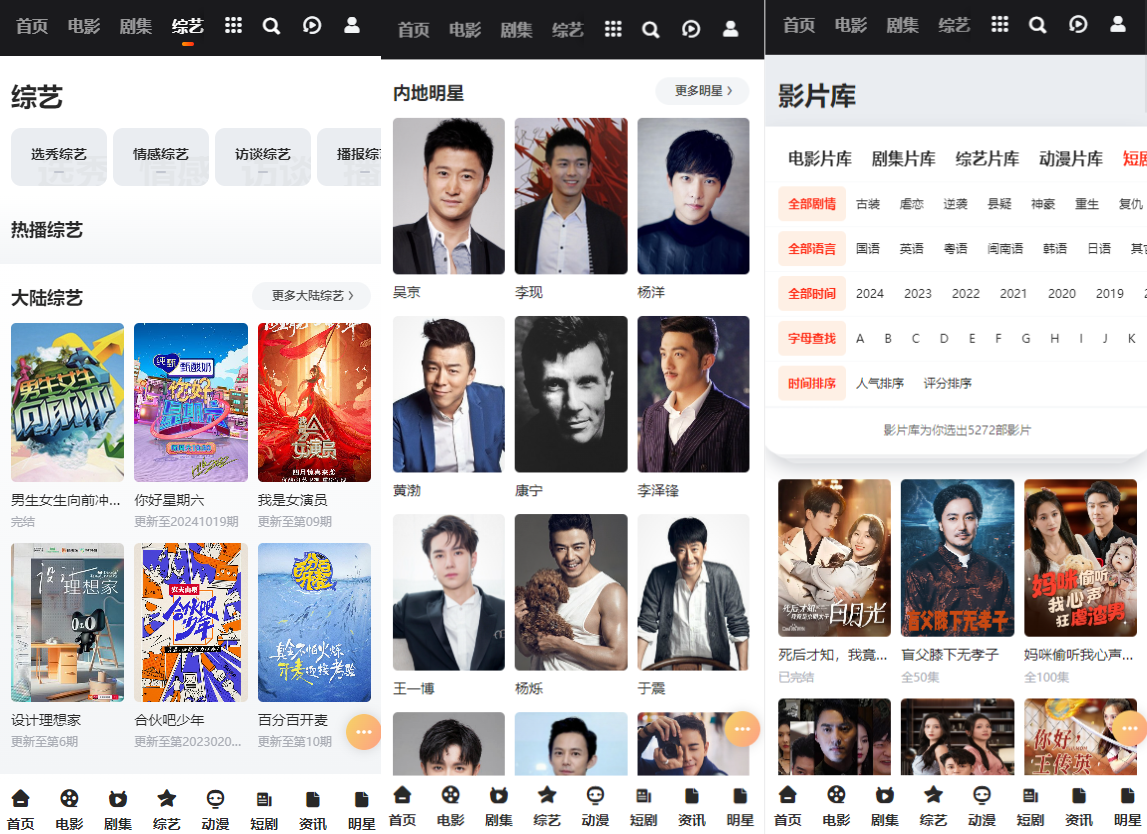Filter by letter A
1147x834 pixels.
[x=860, y=339]
